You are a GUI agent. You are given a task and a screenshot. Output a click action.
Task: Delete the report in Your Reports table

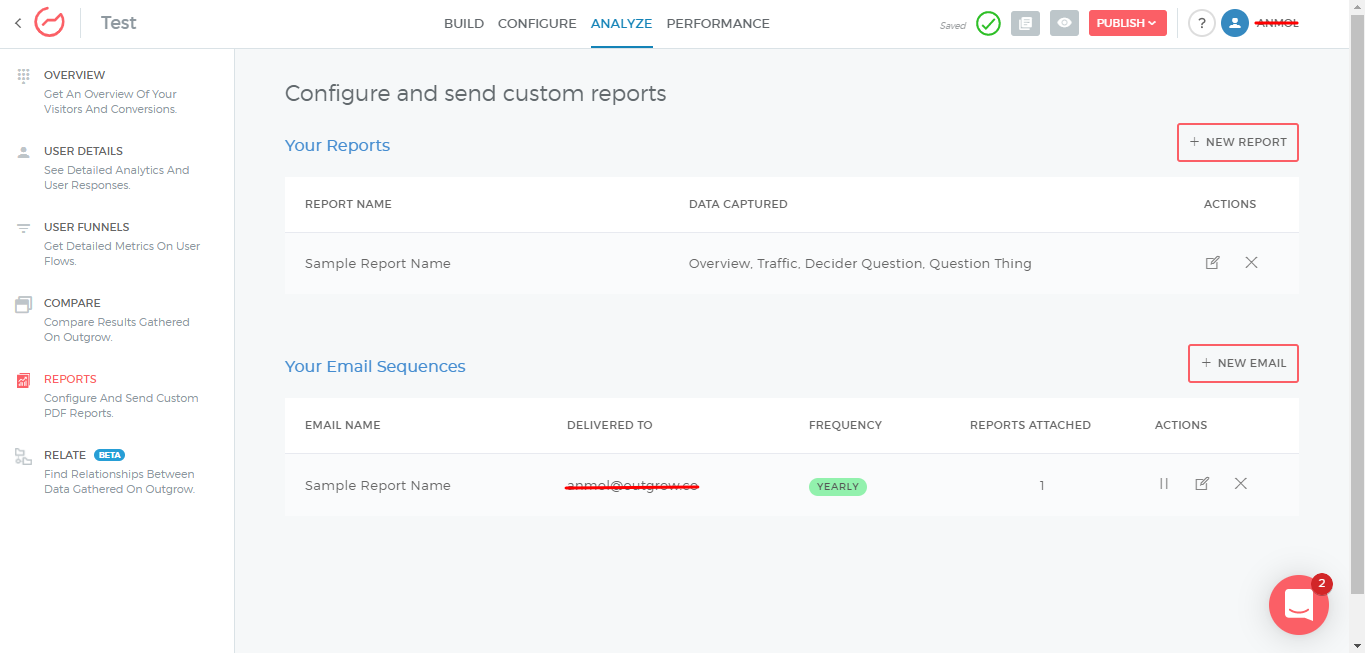pyautogui.click(x=1251, y=263)
